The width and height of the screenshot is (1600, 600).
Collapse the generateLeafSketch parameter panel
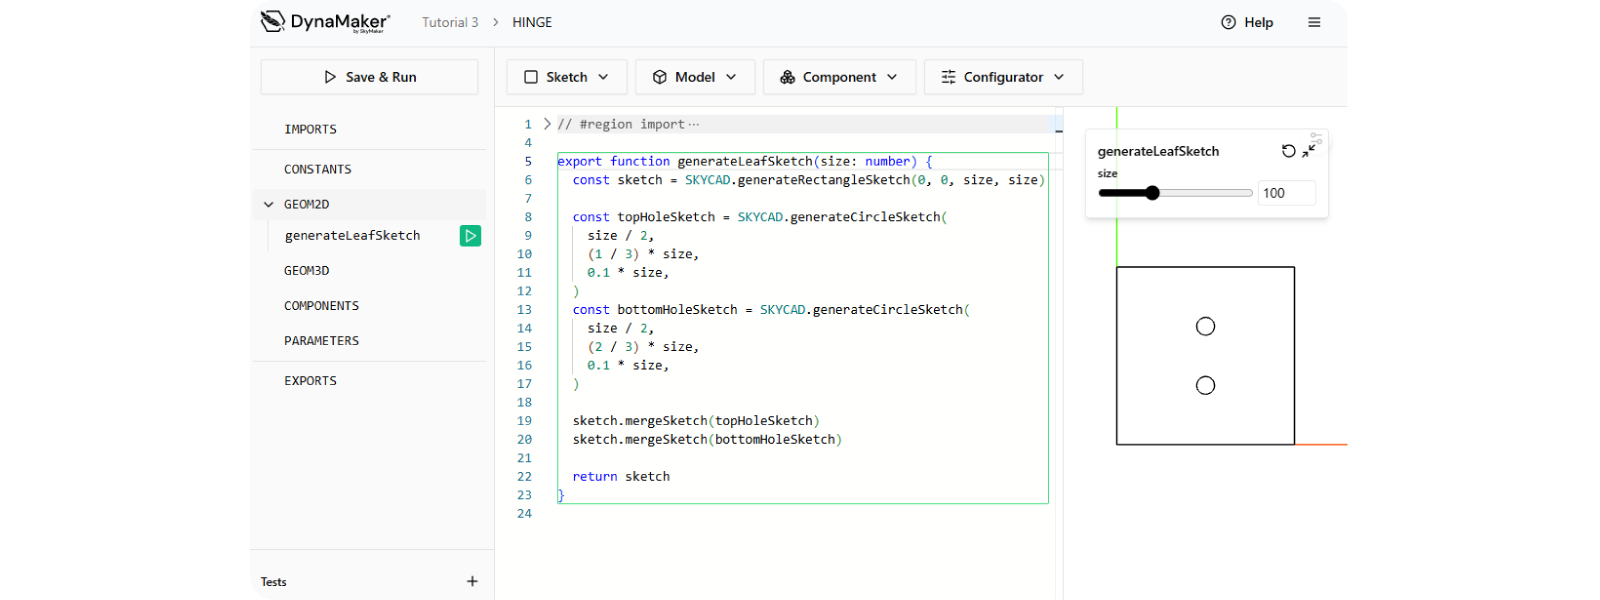click(1309, 151)
